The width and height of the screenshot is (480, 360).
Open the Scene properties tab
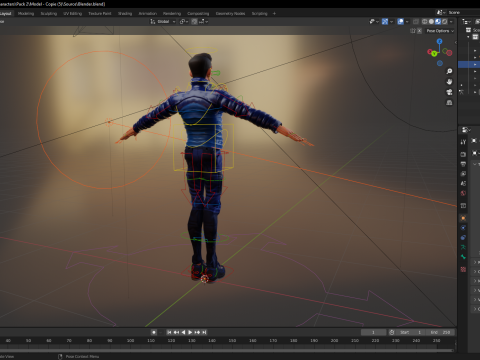(463, 183)
